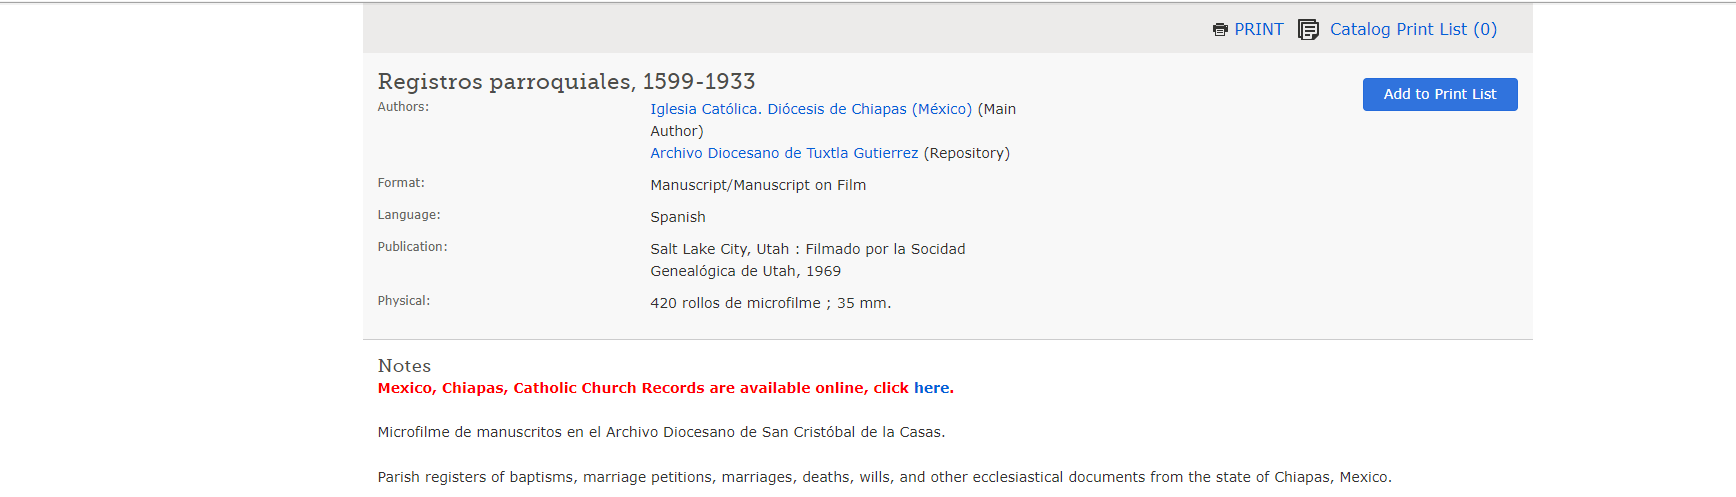1736x497 pixels.
Task: Click the Manuscript/Manuscript on Film value
Action: tap(757, 185)
